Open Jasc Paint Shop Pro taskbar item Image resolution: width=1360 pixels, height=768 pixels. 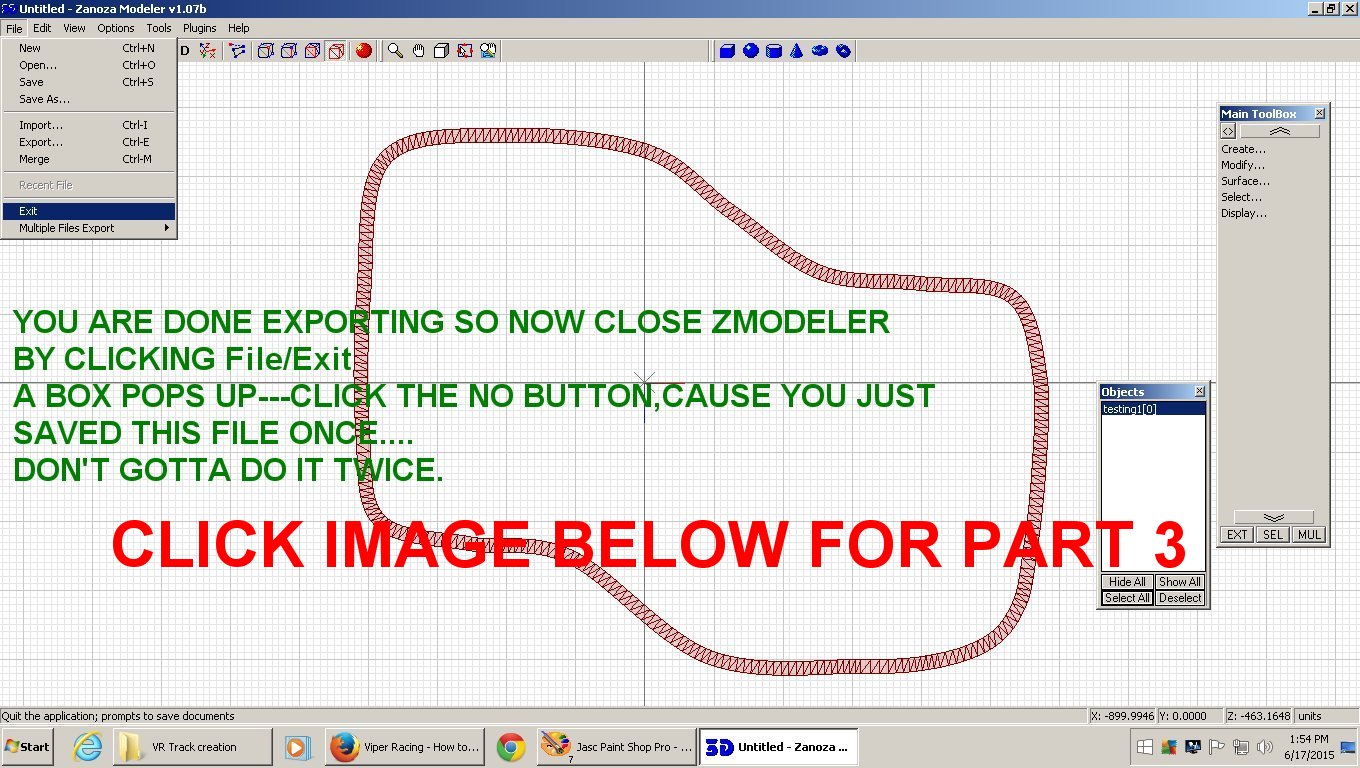(615, 747)
